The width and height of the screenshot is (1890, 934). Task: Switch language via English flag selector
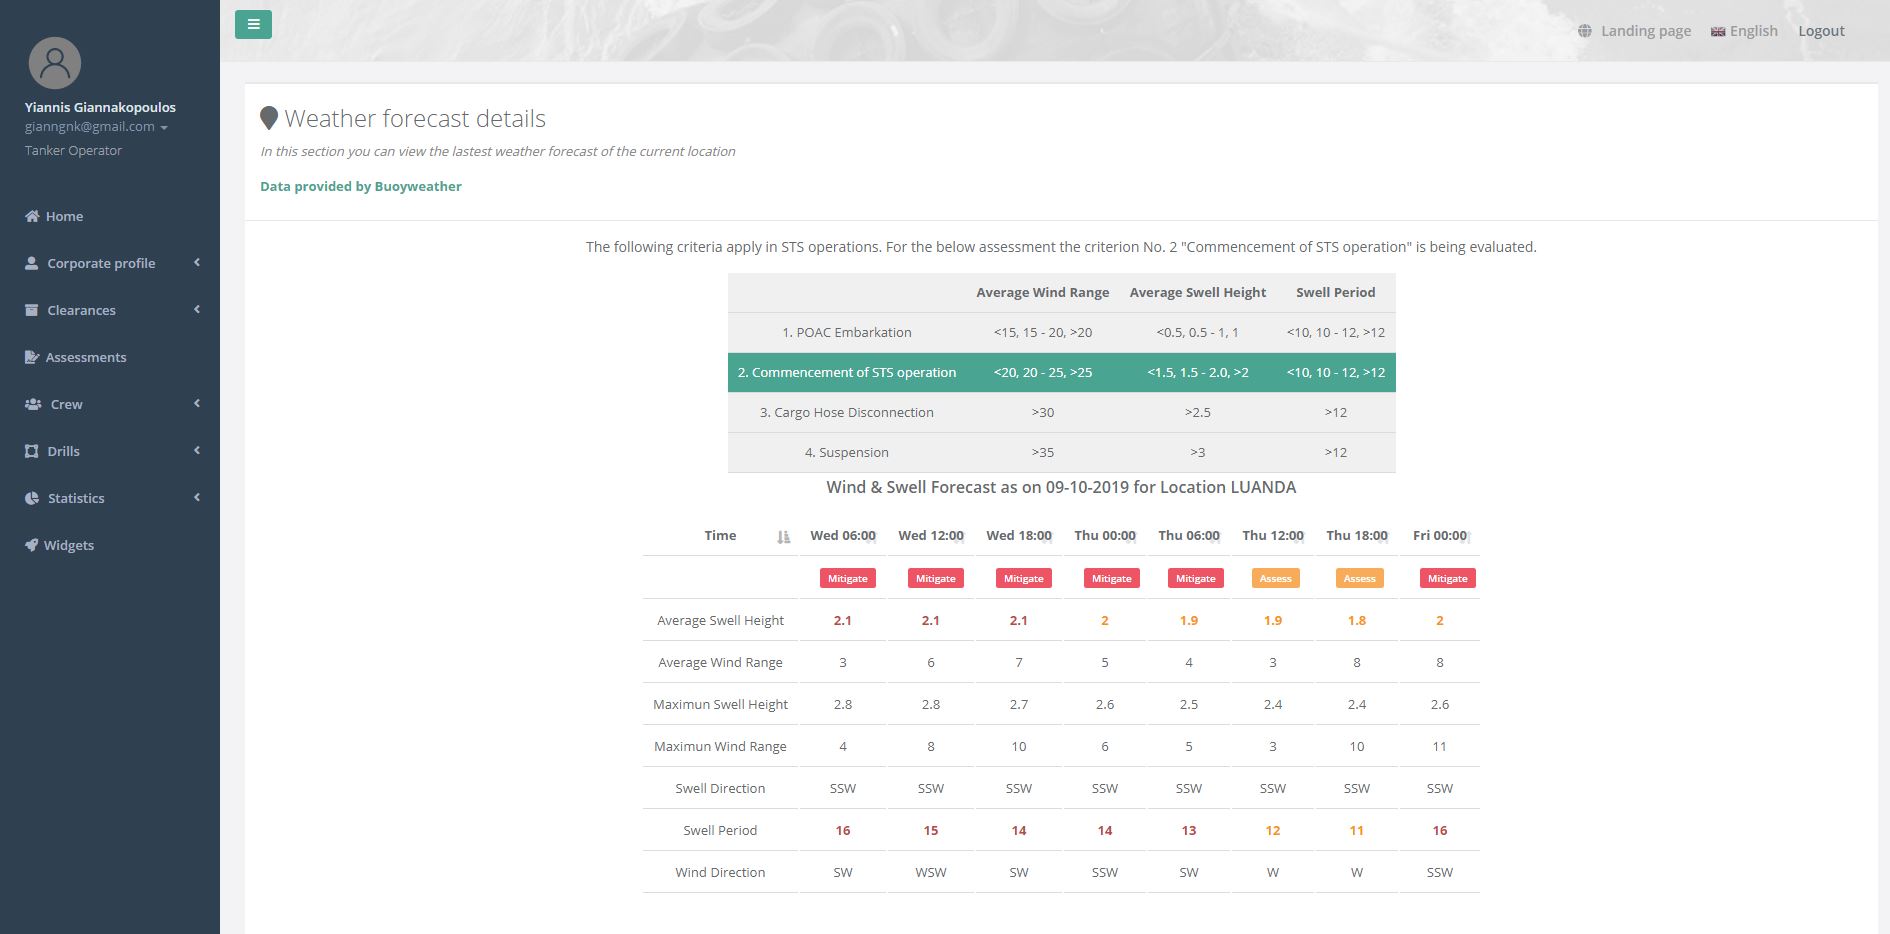[x=1744, y=31]
